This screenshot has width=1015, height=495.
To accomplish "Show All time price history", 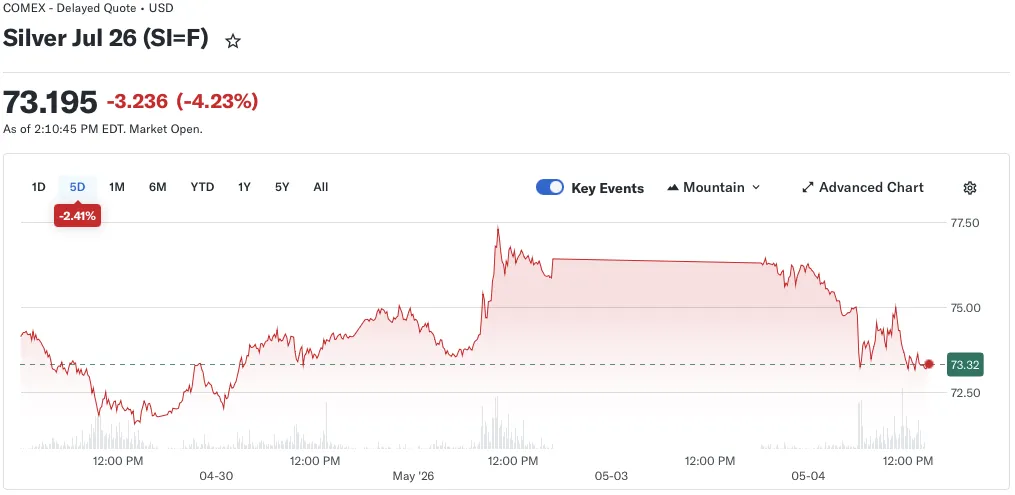I will tap(320, 187).
